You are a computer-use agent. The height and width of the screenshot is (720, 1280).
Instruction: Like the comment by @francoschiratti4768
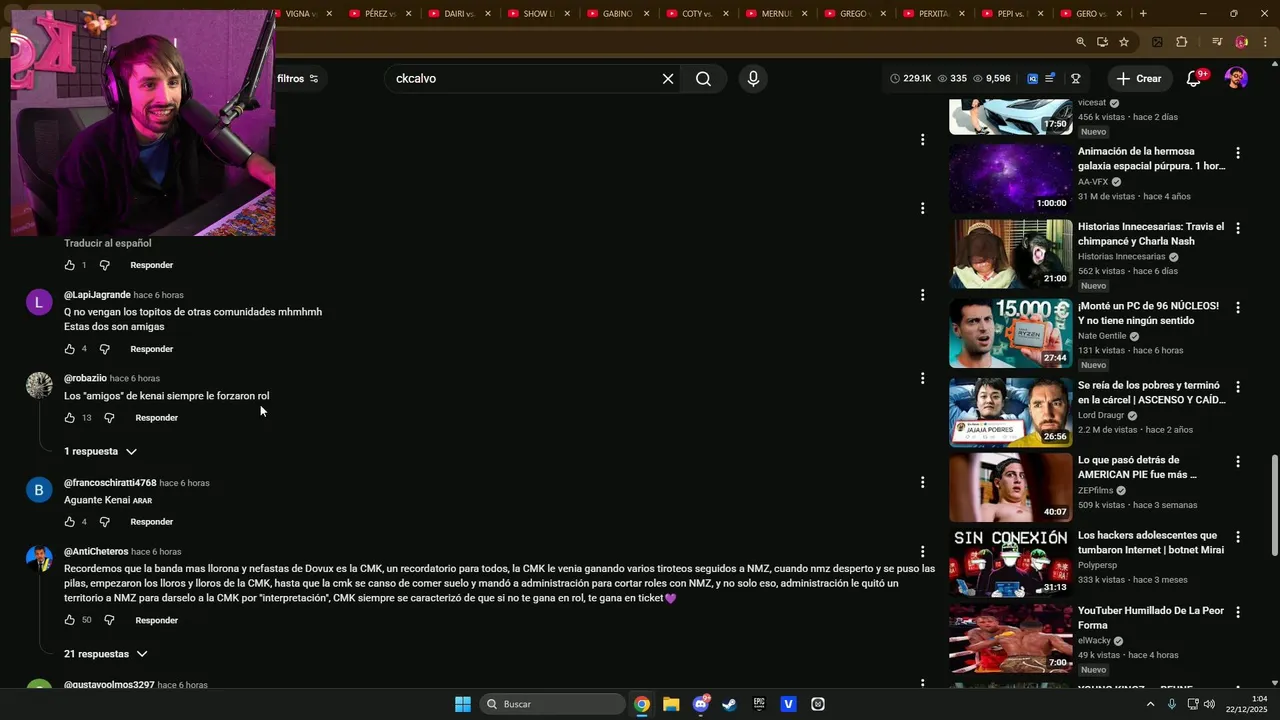[70, 522]
